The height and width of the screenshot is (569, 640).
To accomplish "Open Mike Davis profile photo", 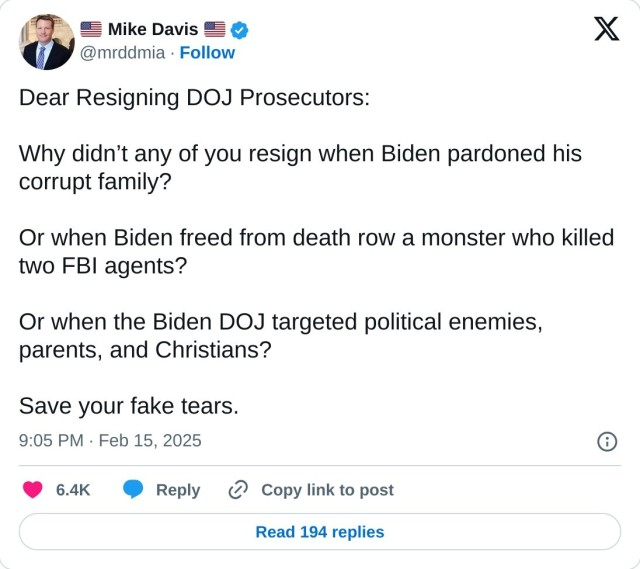I will (47, 42).
